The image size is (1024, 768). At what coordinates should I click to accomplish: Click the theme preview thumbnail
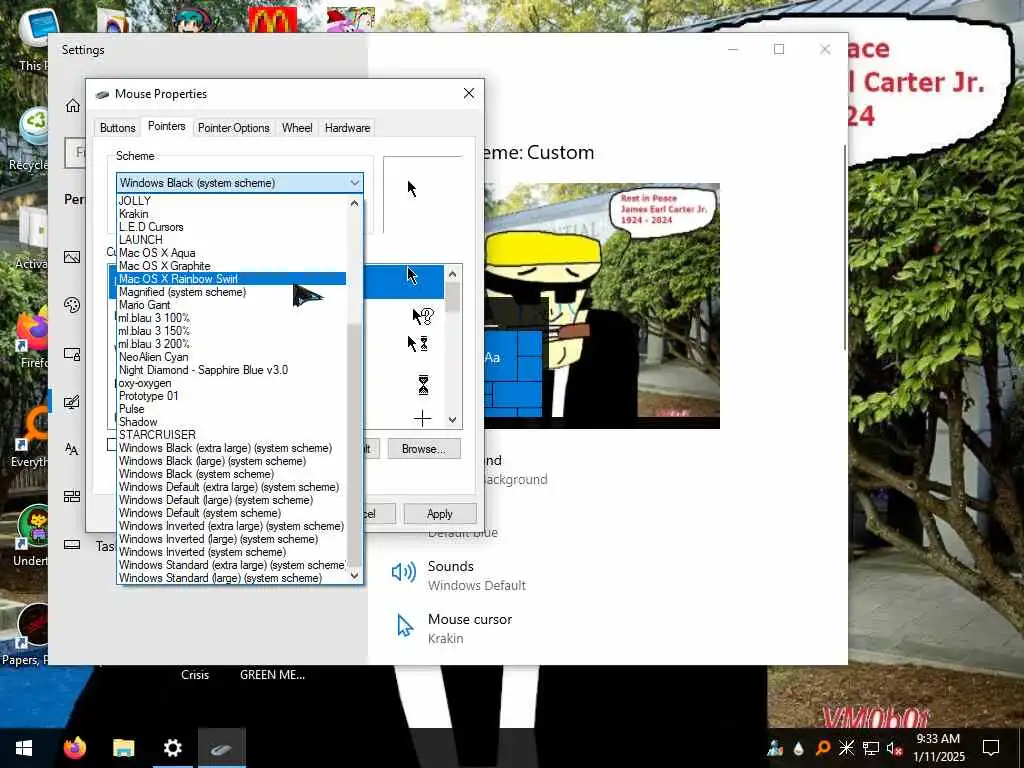pyautogui.click(x=602, y=306)
